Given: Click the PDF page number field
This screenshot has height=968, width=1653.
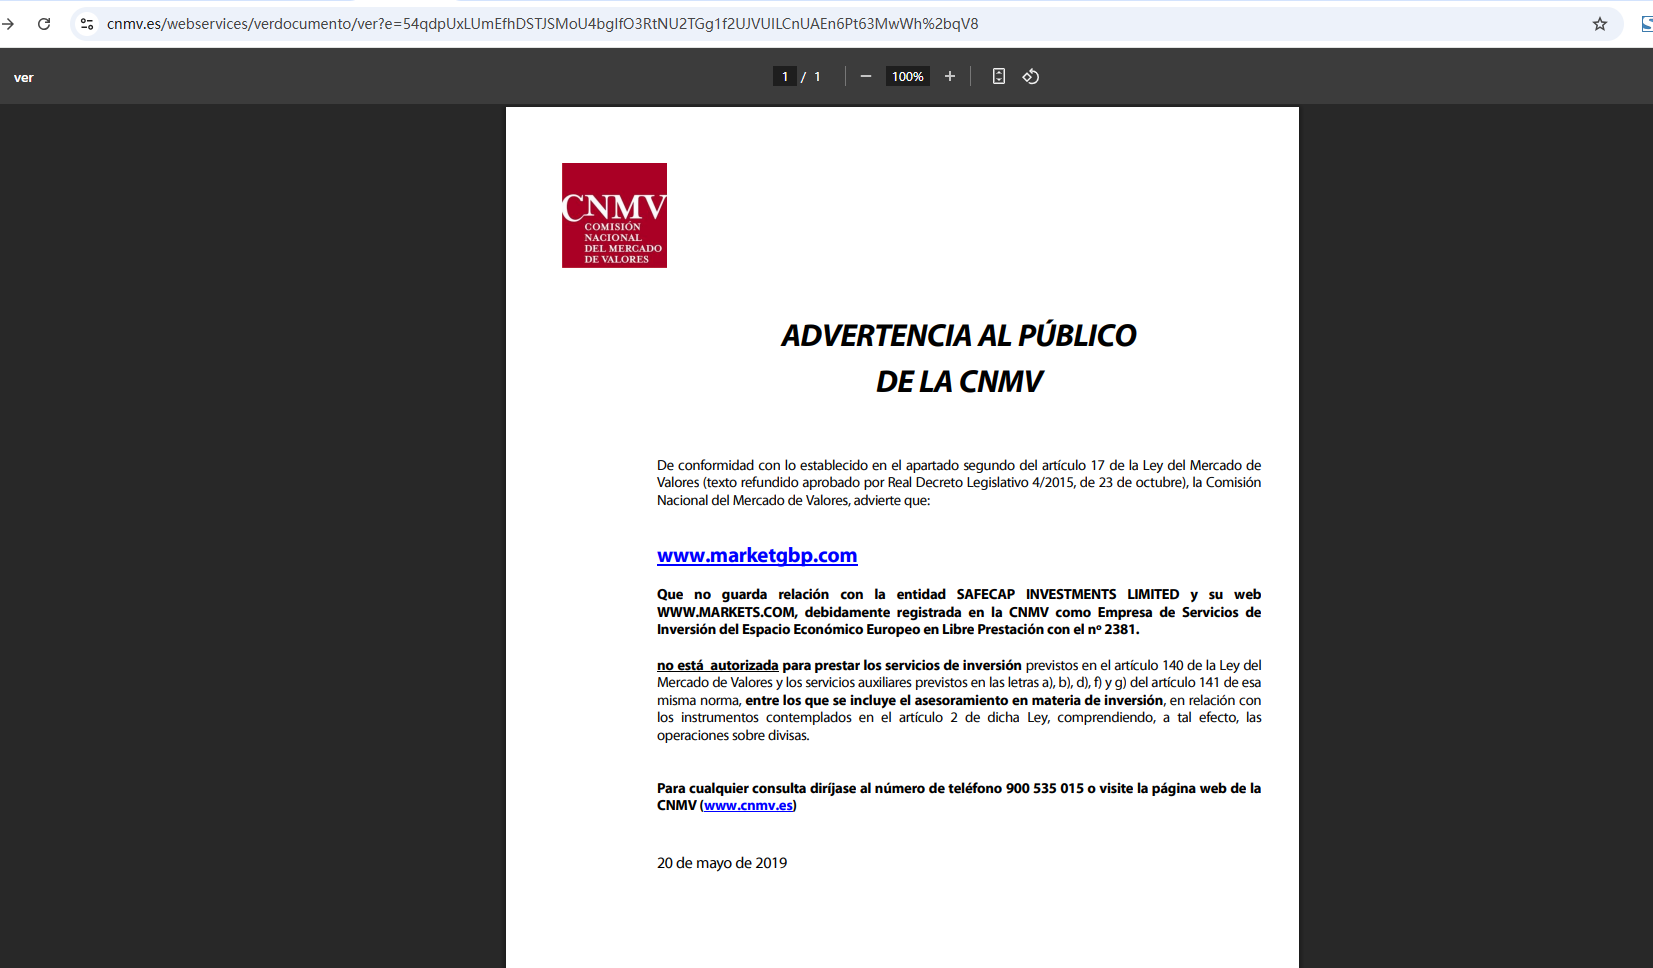Looking at the screenshot, I should pos(785,77).
